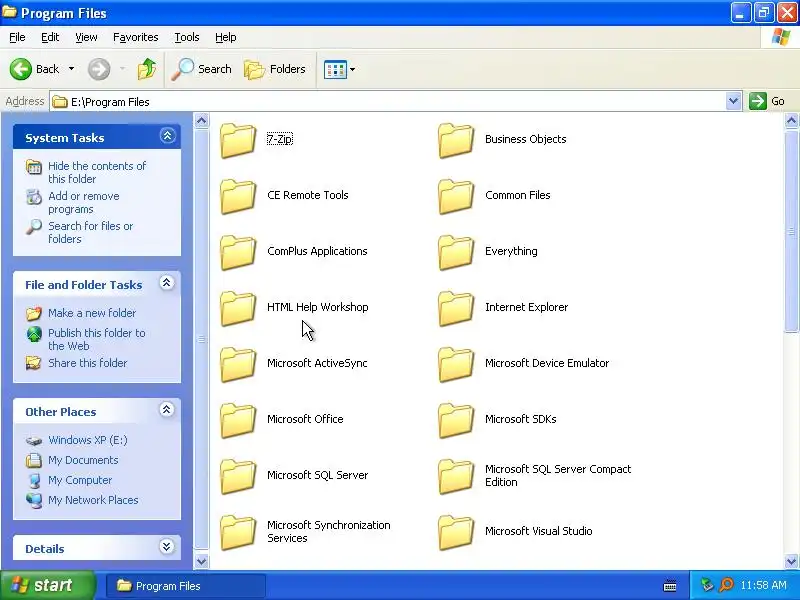
Task: Select the 7-Zip folder icon
Action: tap(238, 140)
